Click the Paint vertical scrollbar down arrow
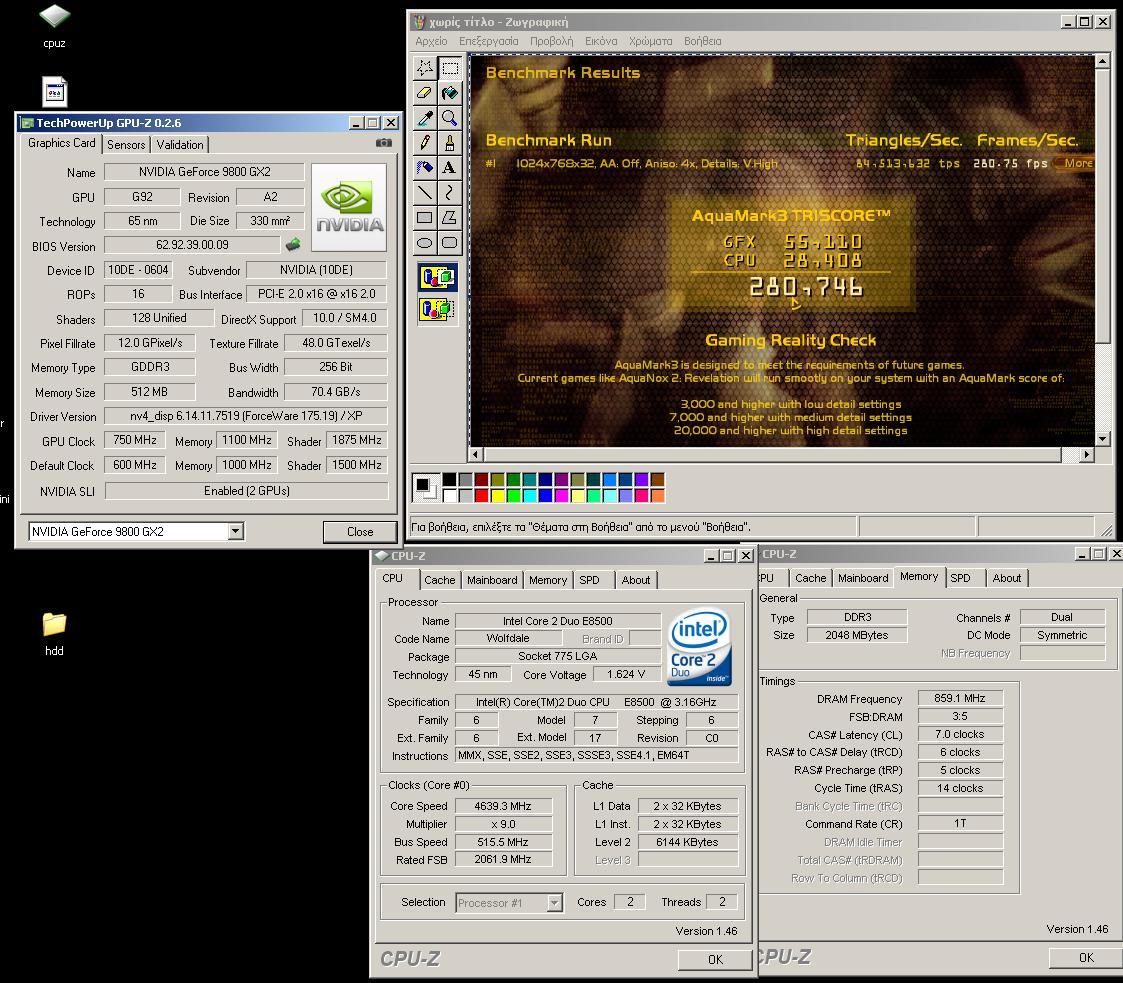This screenshot has width=1123, height=983. point(1102,439)
